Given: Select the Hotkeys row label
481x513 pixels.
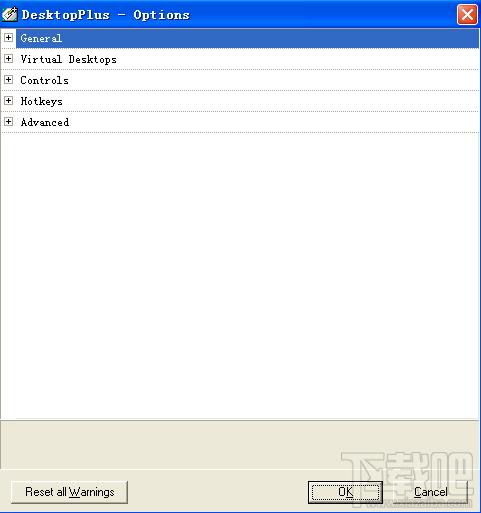Looking at the screenshot, I should pyautogui.click(x=41, y=101).
